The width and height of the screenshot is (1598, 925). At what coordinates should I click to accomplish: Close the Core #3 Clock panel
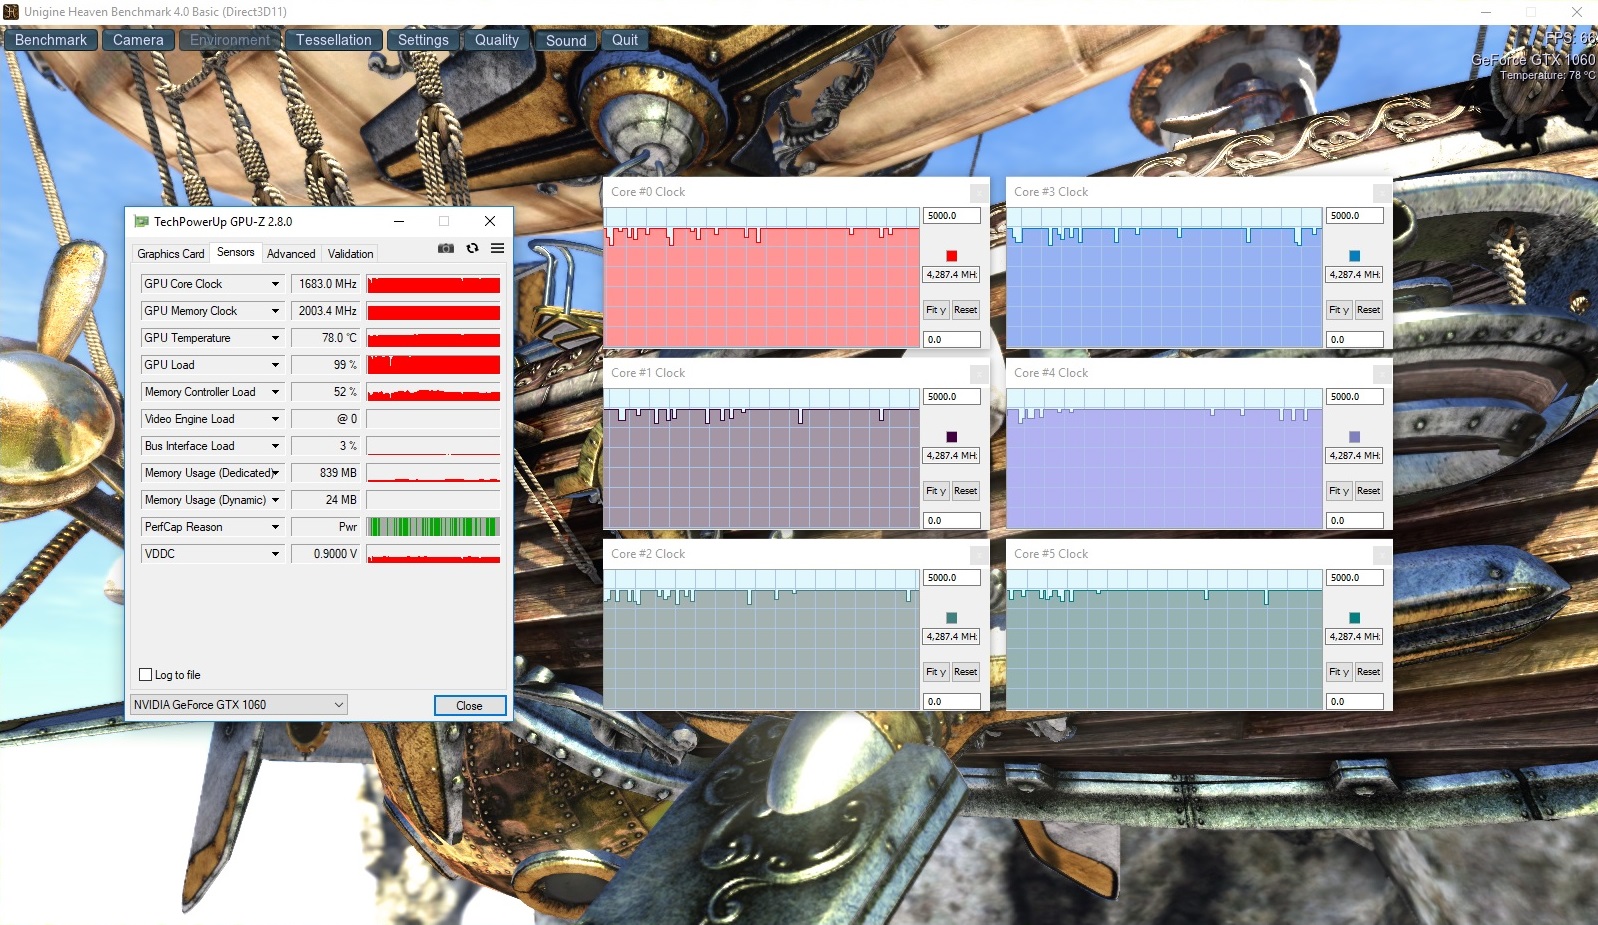1382,192
